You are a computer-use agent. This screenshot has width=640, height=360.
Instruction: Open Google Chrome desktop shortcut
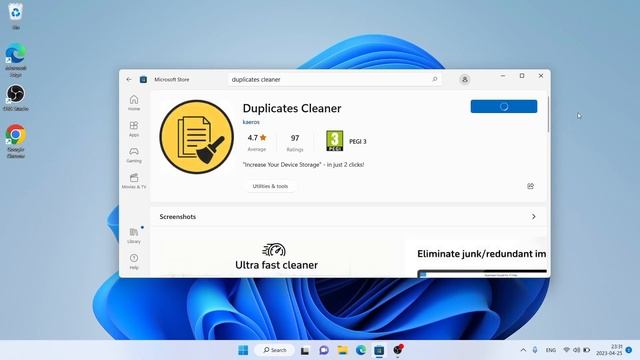pyautogui.click(x=16, y=141)
